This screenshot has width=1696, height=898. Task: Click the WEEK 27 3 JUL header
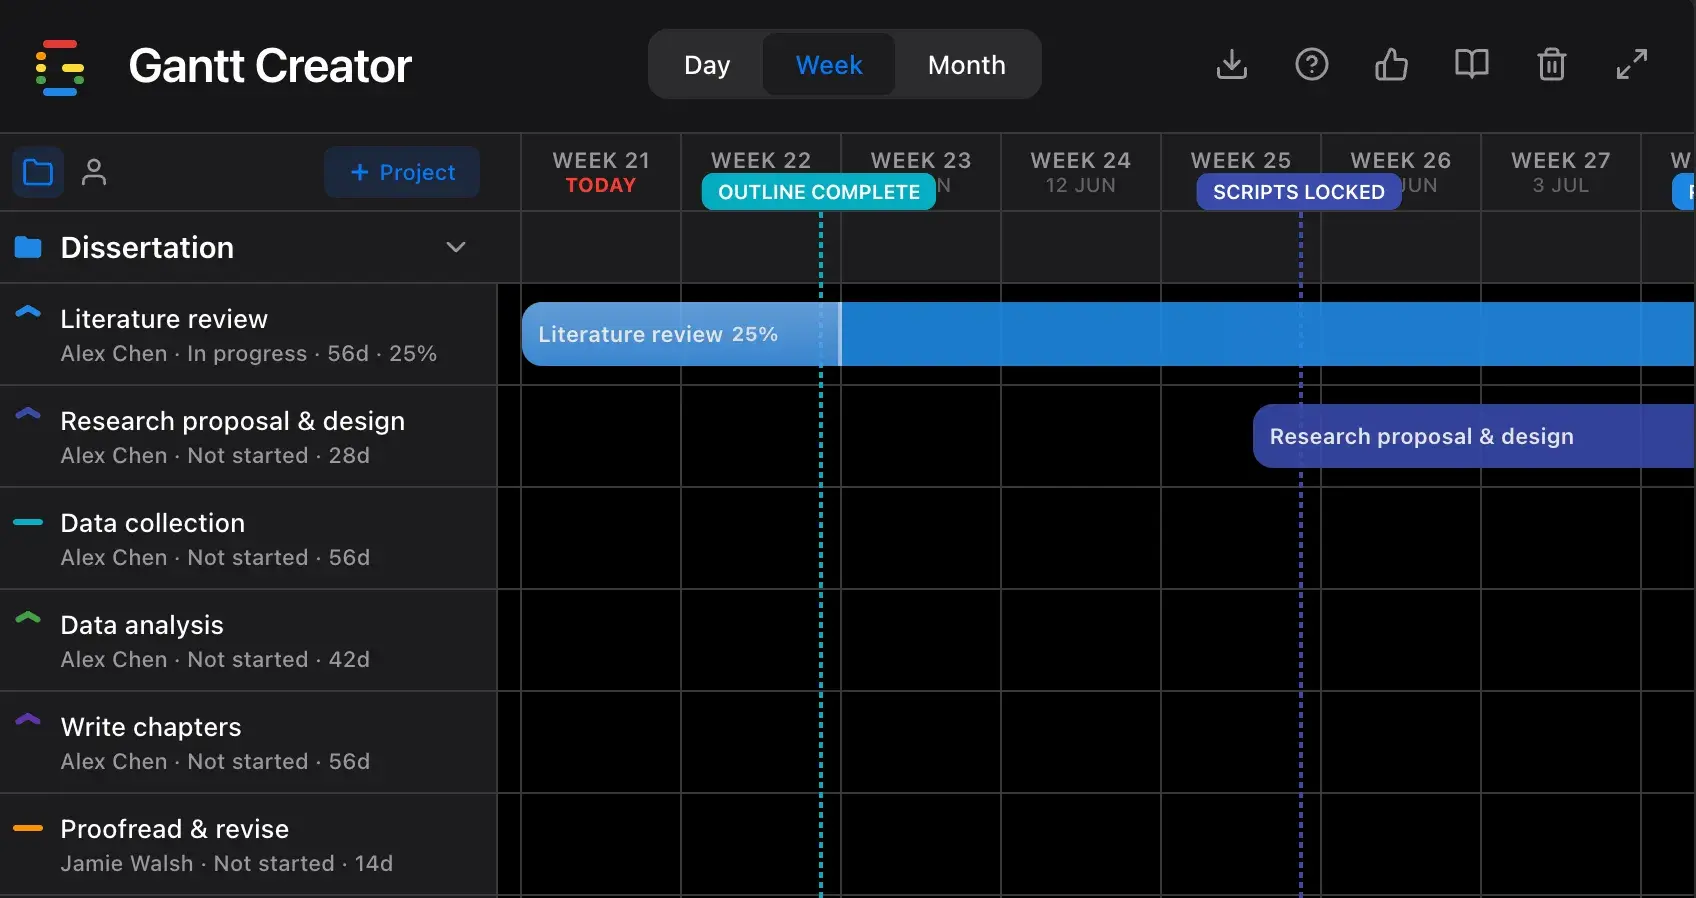tap(1561, 172)
